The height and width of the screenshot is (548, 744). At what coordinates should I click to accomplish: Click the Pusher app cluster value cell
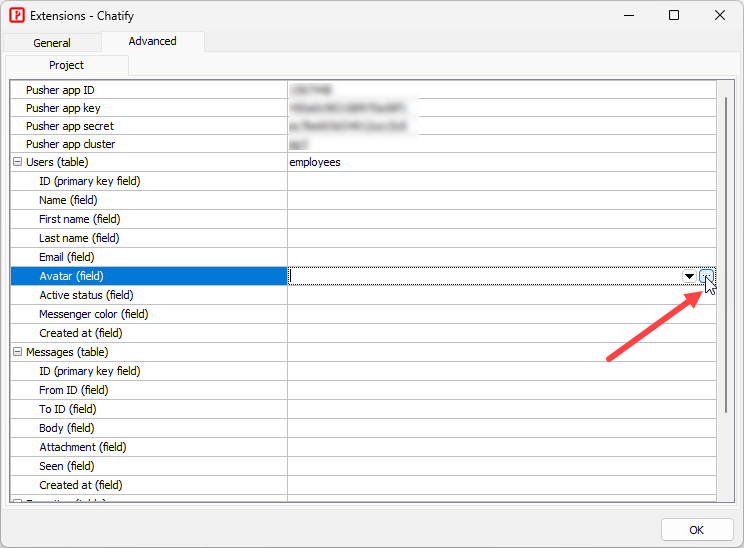point(502,144)
